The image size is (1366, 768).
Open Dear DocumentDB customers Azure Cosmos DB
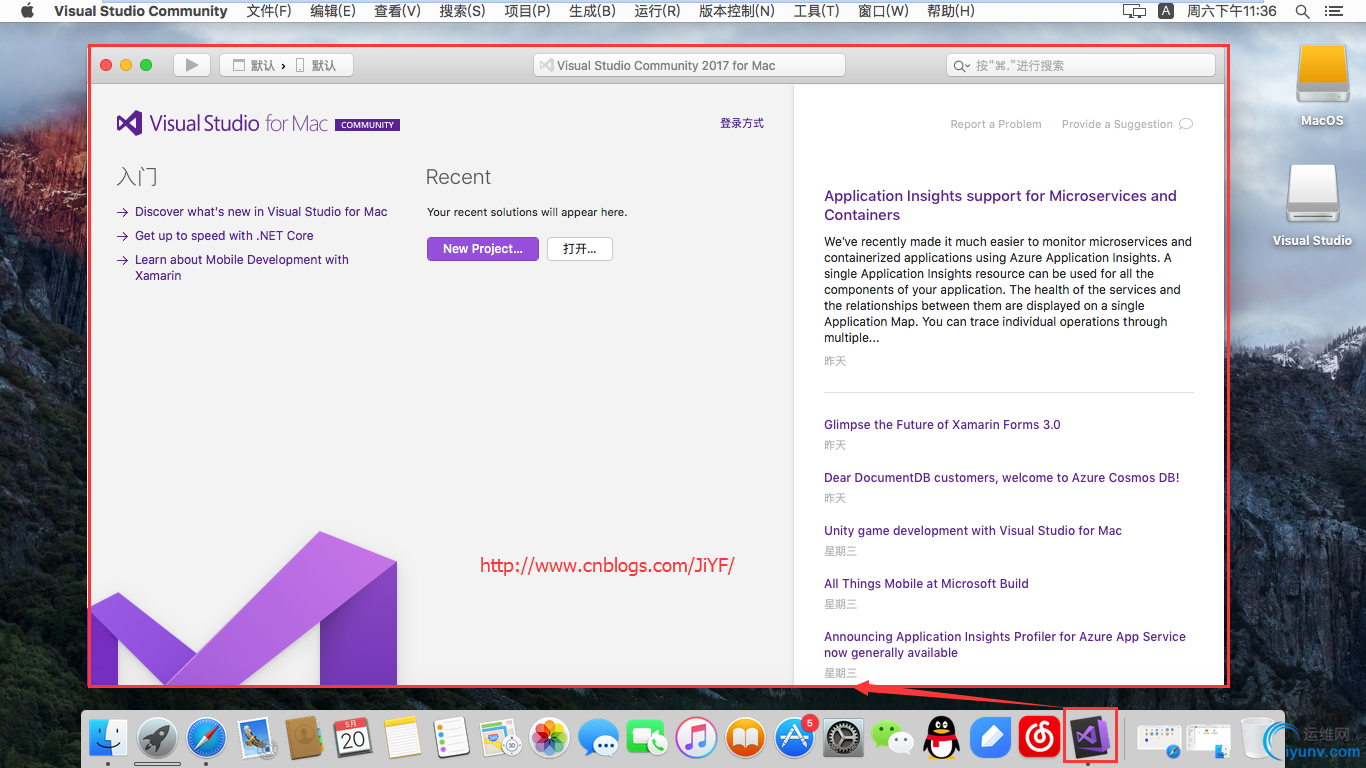tap(1002, 478)
